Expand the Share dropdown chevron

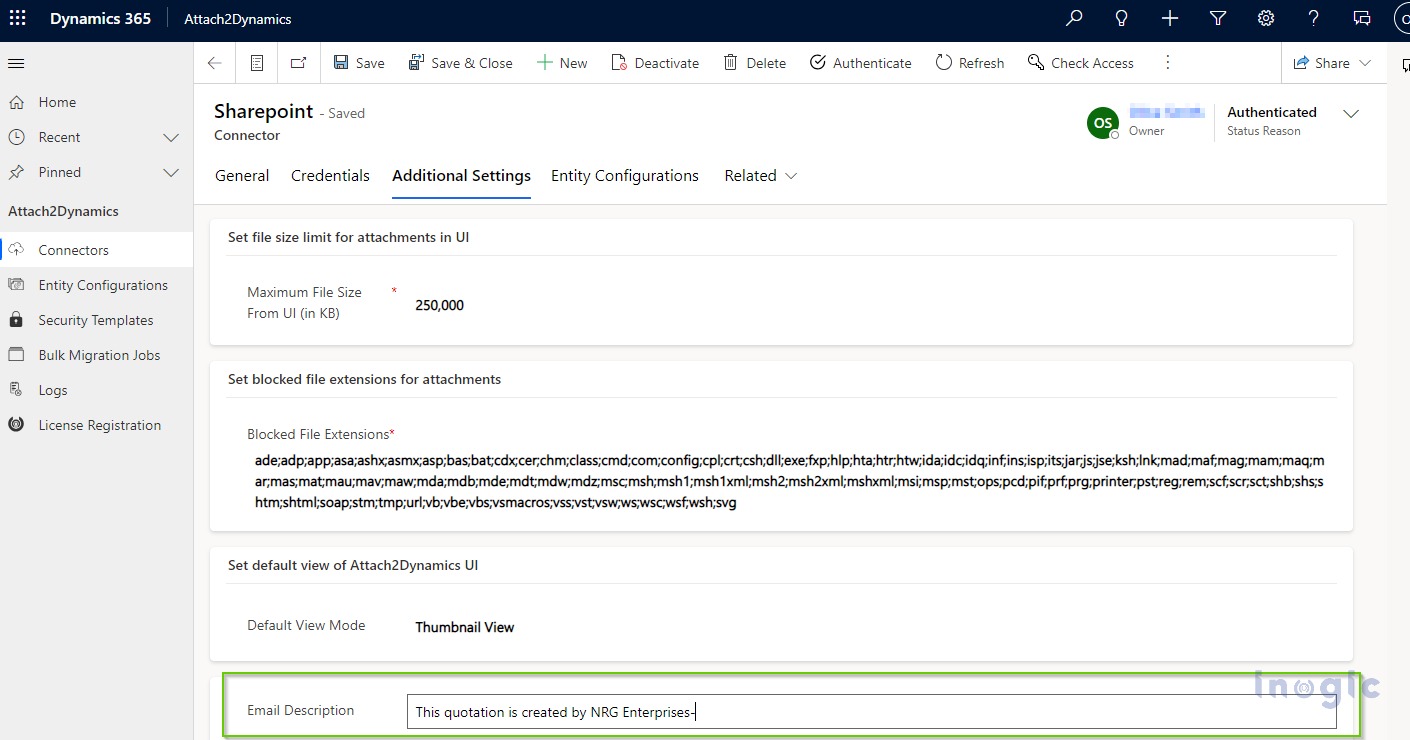[x=1365, y=63]
